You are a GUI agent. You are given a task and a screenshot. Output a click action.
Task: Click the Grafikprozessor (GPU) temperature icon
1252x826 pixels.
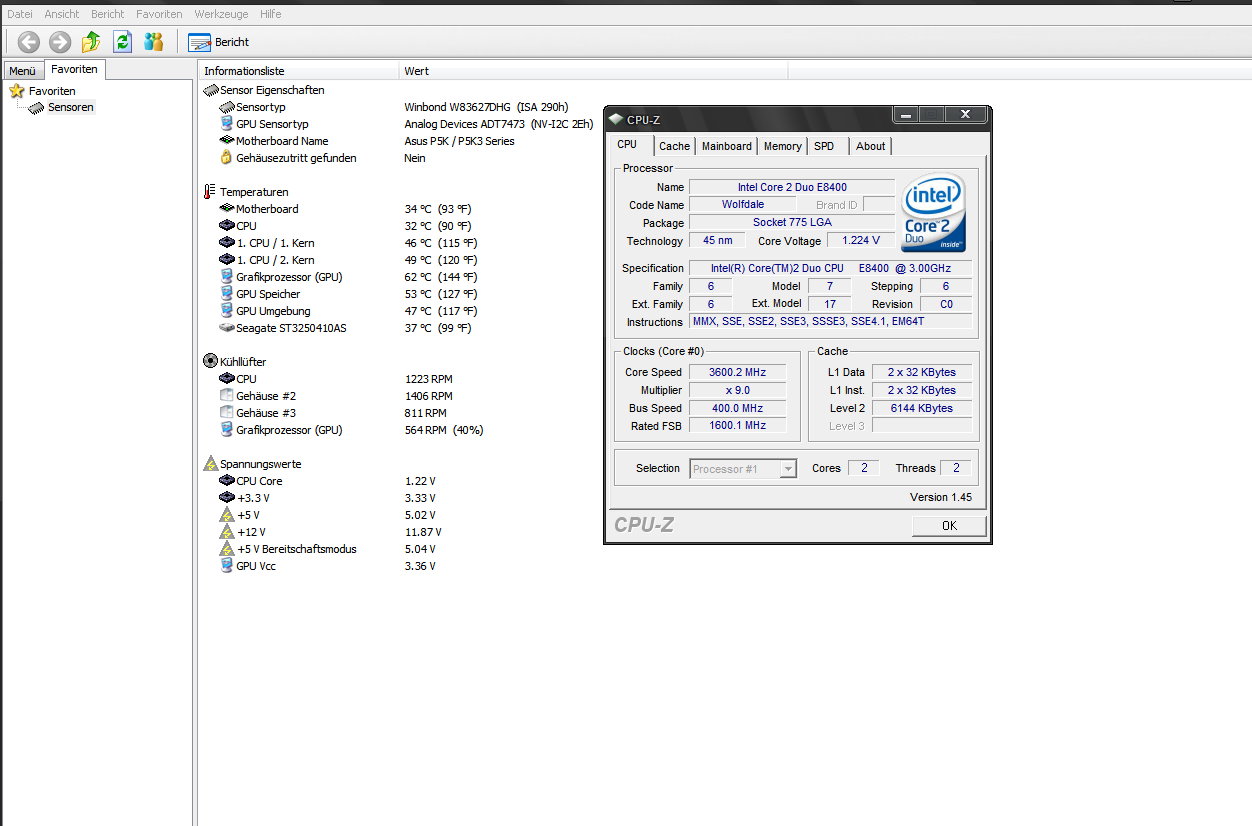[227, 277]
